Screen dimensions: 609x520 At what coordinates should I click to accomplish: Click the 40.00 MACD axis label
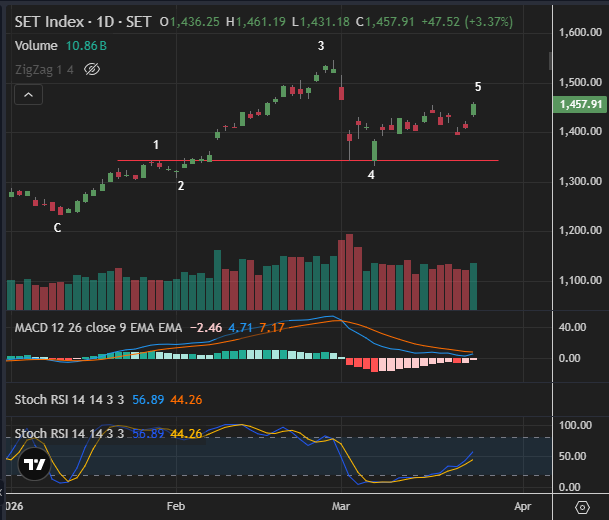[572, 327]
